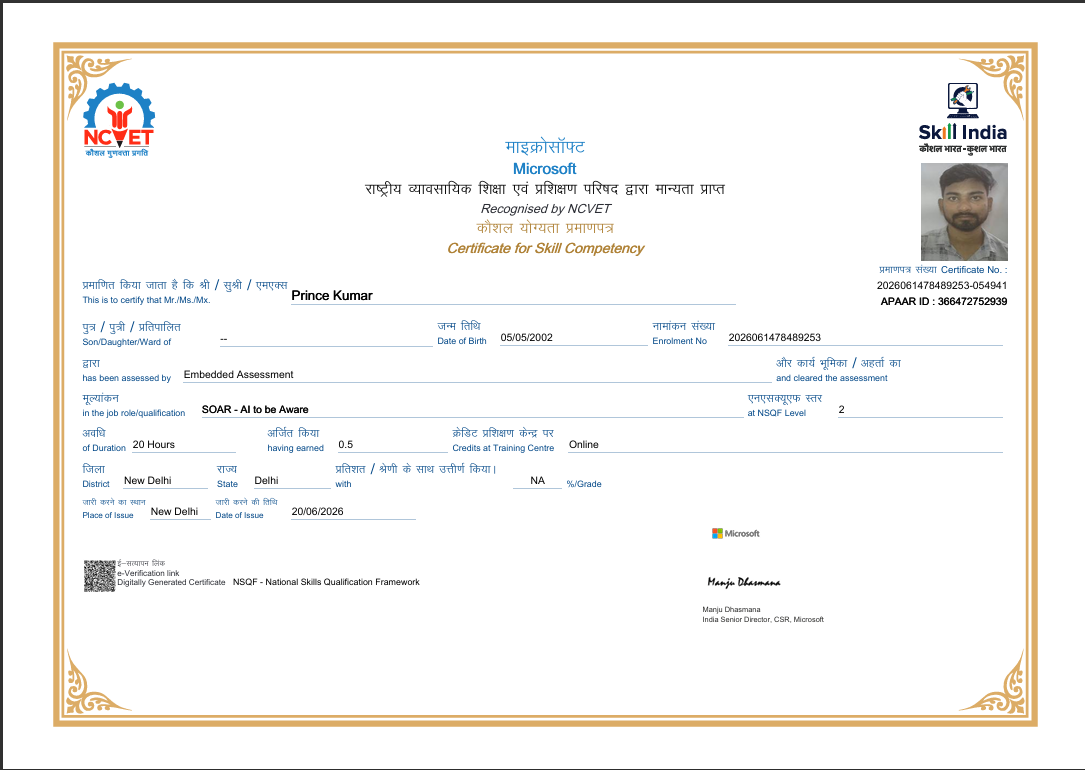1085x770 pixels.
Task: Click the Date of Issue 20/06/2026
Action: [318, 512]
